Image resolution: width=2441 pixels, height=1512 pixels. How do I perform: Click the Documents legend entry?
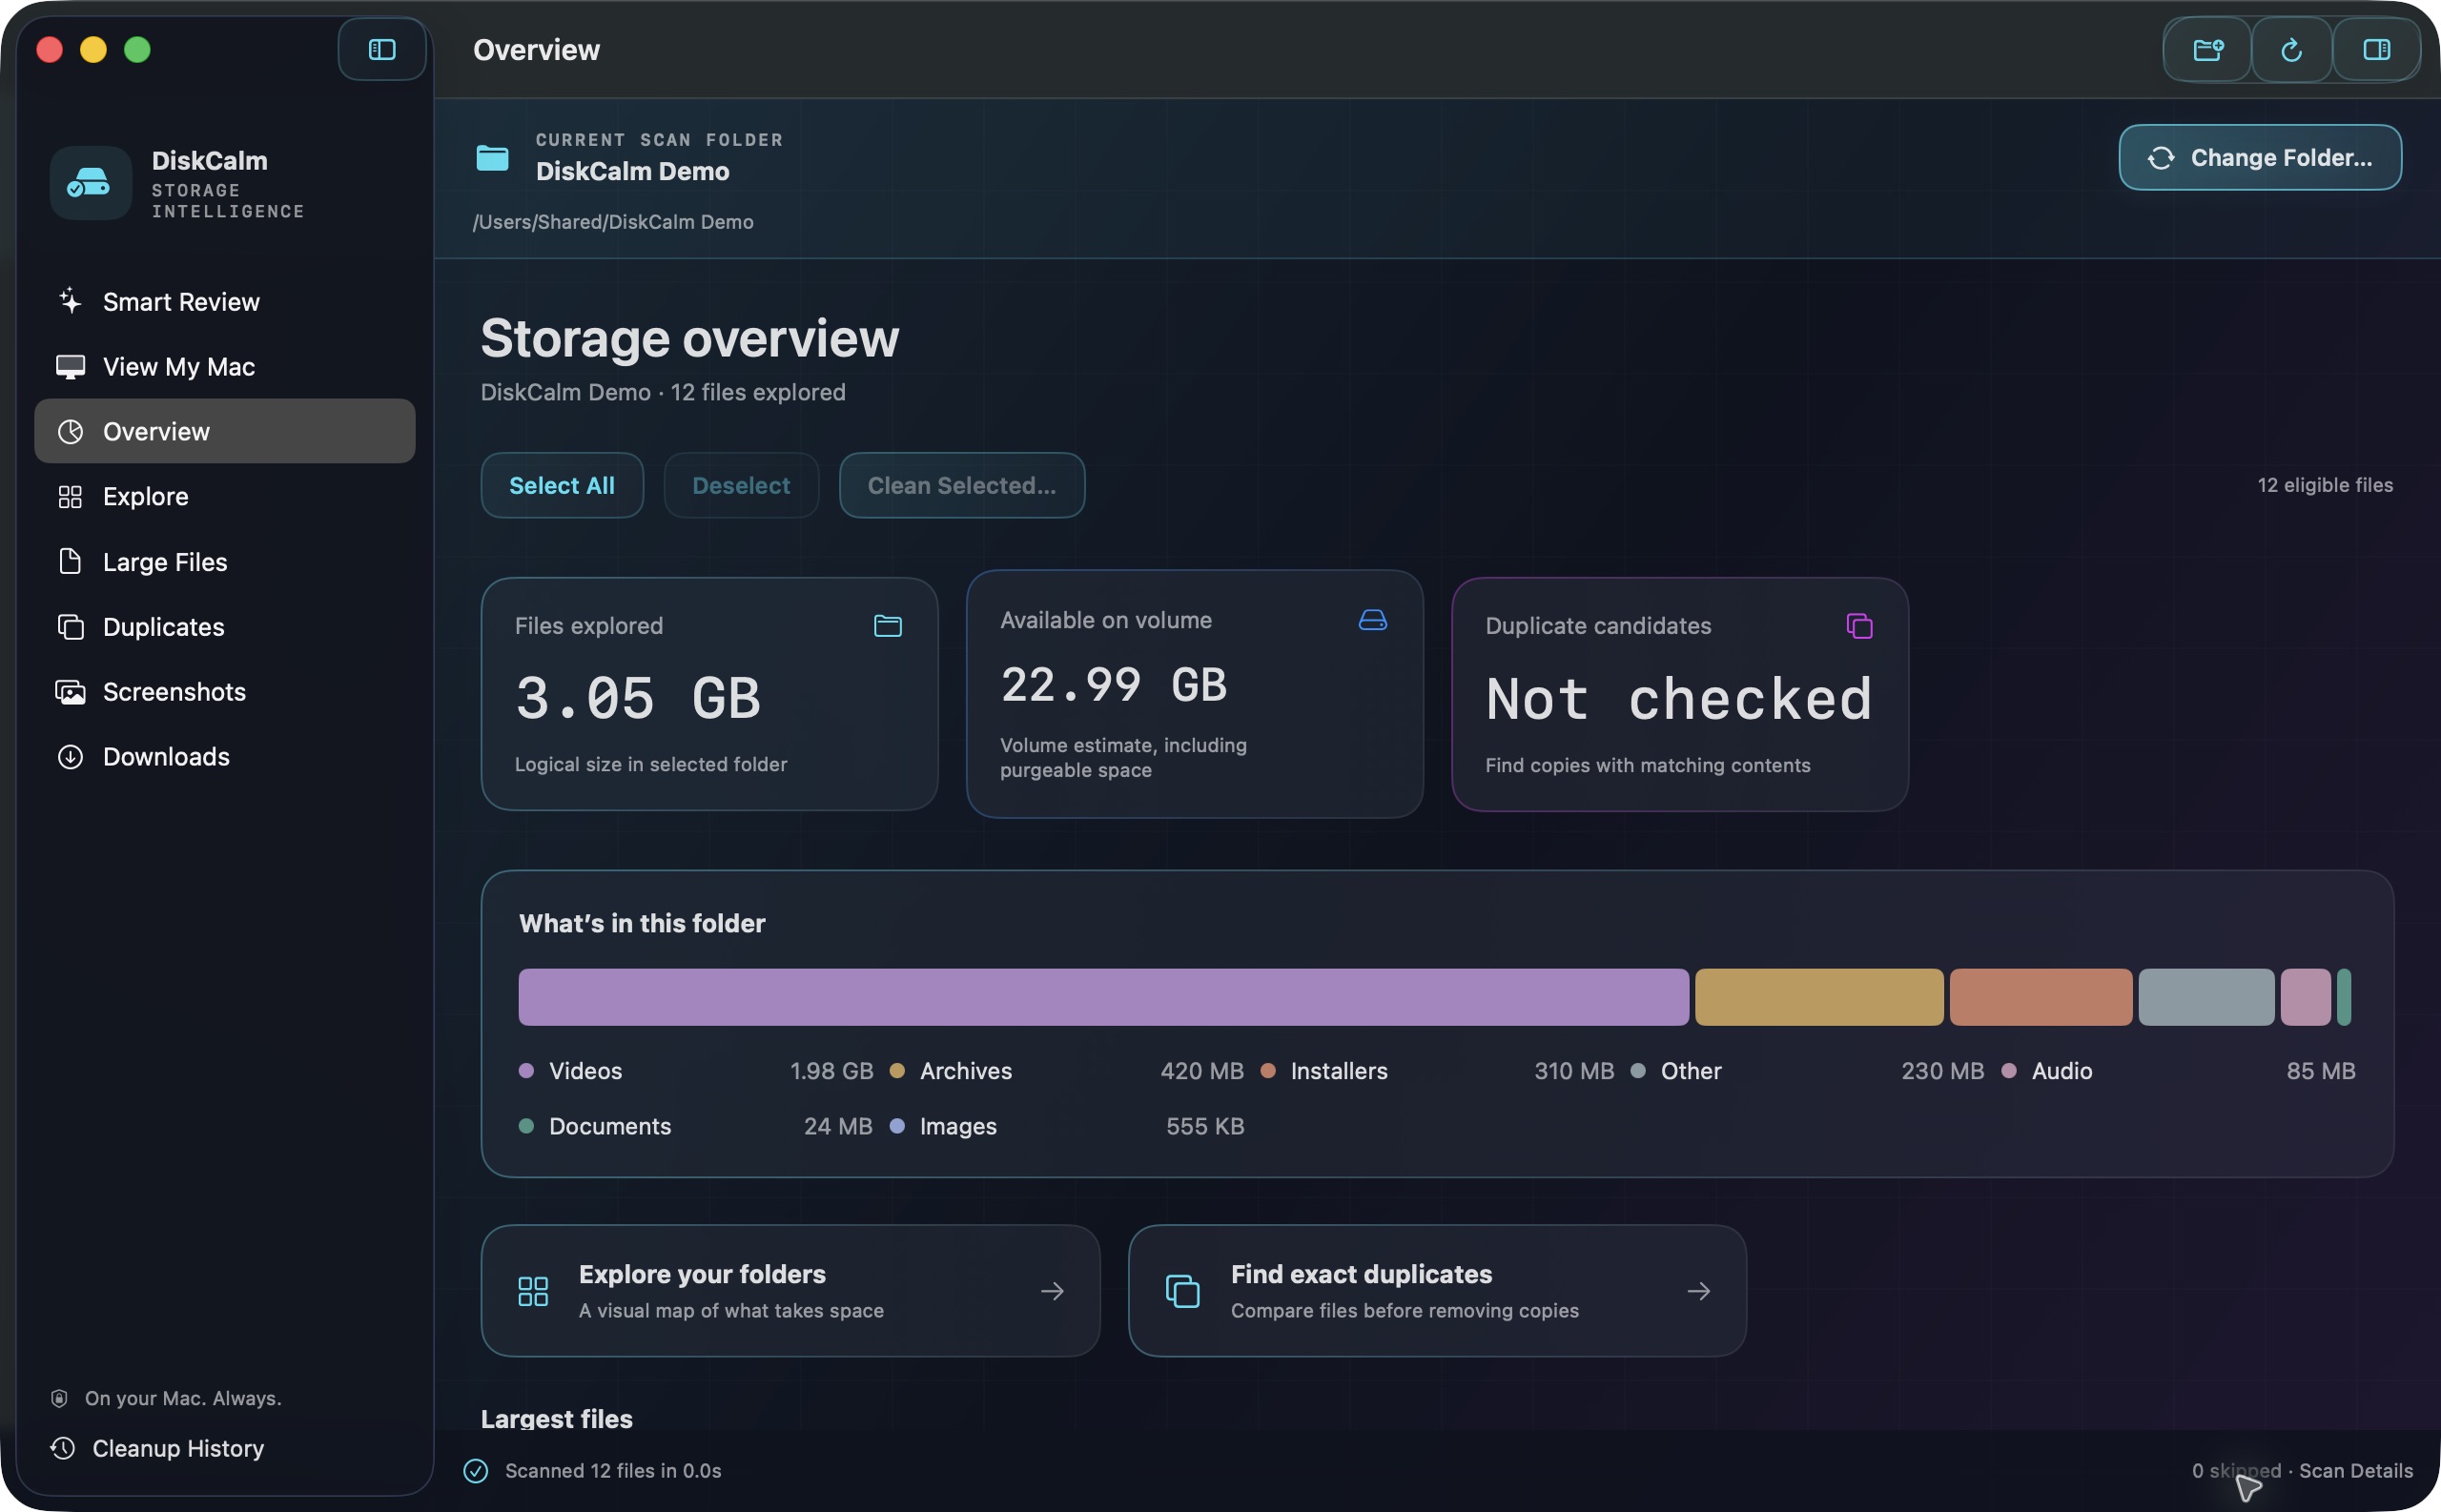tap(696, 1125)
